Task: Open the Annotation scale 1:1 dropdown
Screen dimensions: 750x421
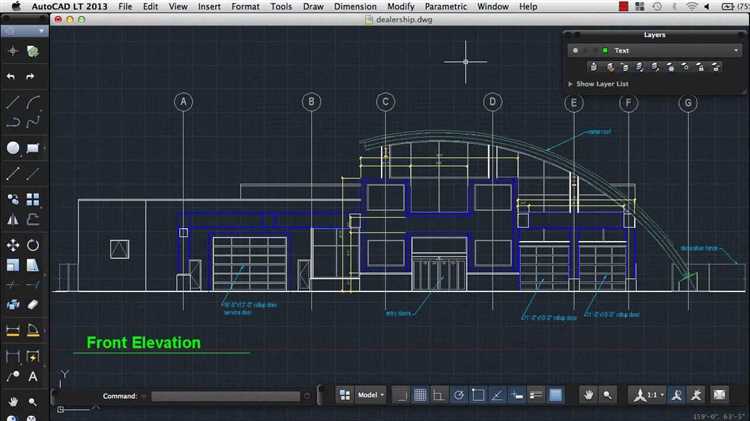Action: (651, 395)
